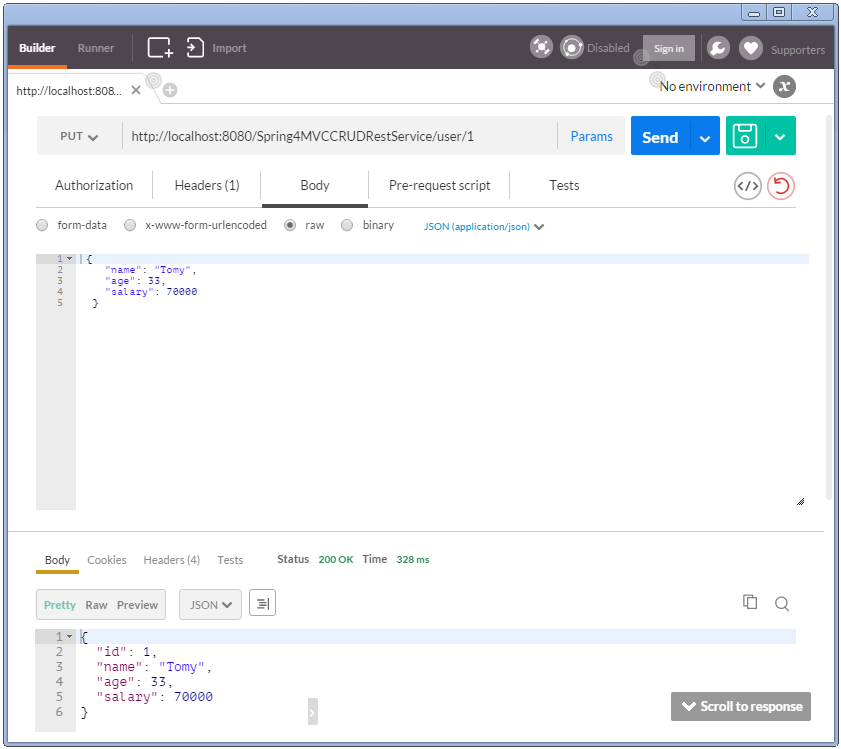Open the Interceptor proxy satellite icon
Viewport: 841px width, 749px height.
[x=541, y=47]
